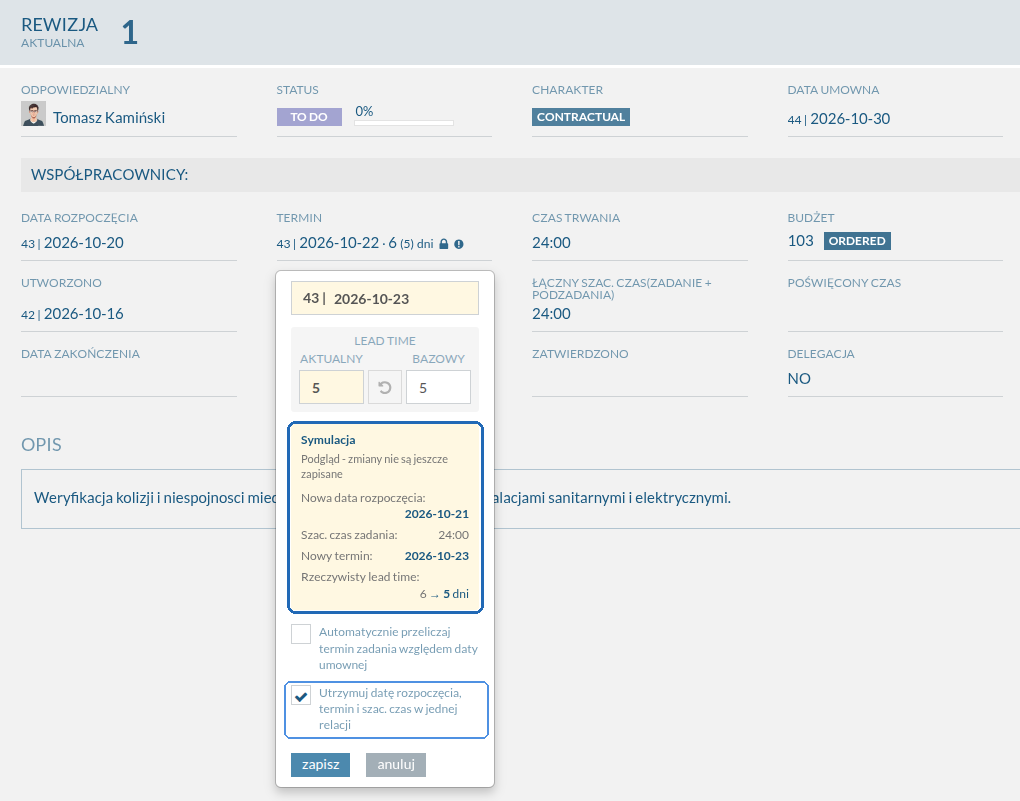Viewport: 1020px width, 801px height.
Task: Click the Termin value 2026-10-22
Action: click(x=339, y=243)
